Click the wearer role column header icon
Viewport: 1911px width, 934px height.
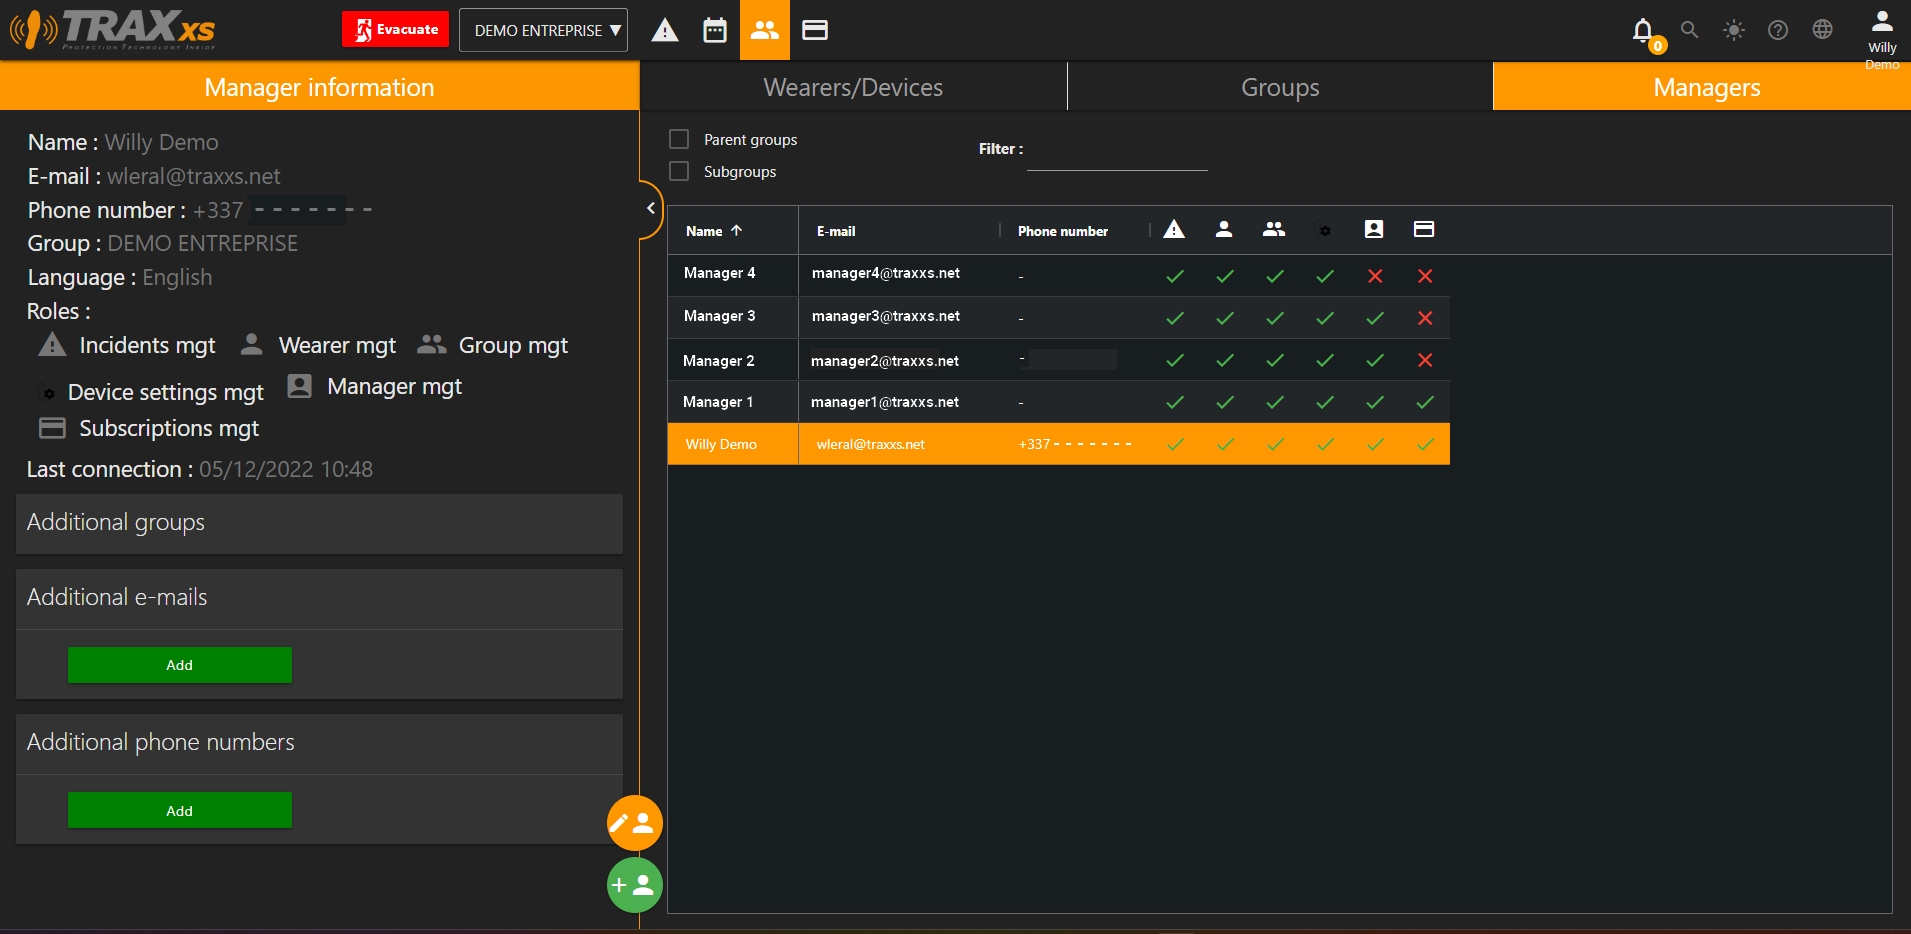[x=1224, y=229]
